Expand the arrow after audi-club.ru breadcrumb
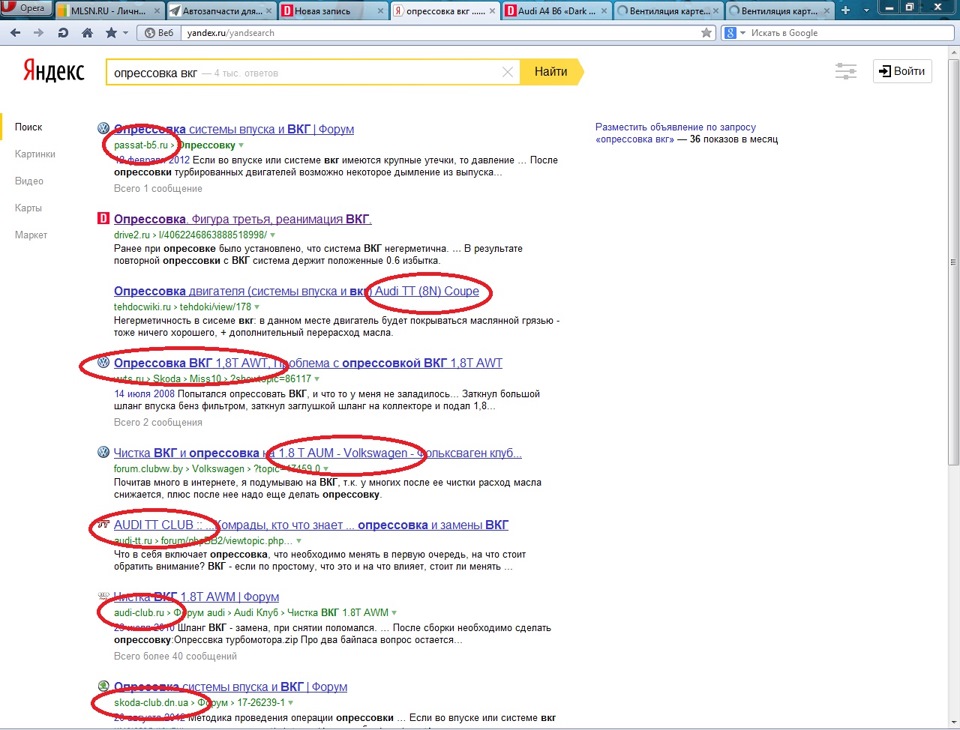 click(x=394, y=612)
